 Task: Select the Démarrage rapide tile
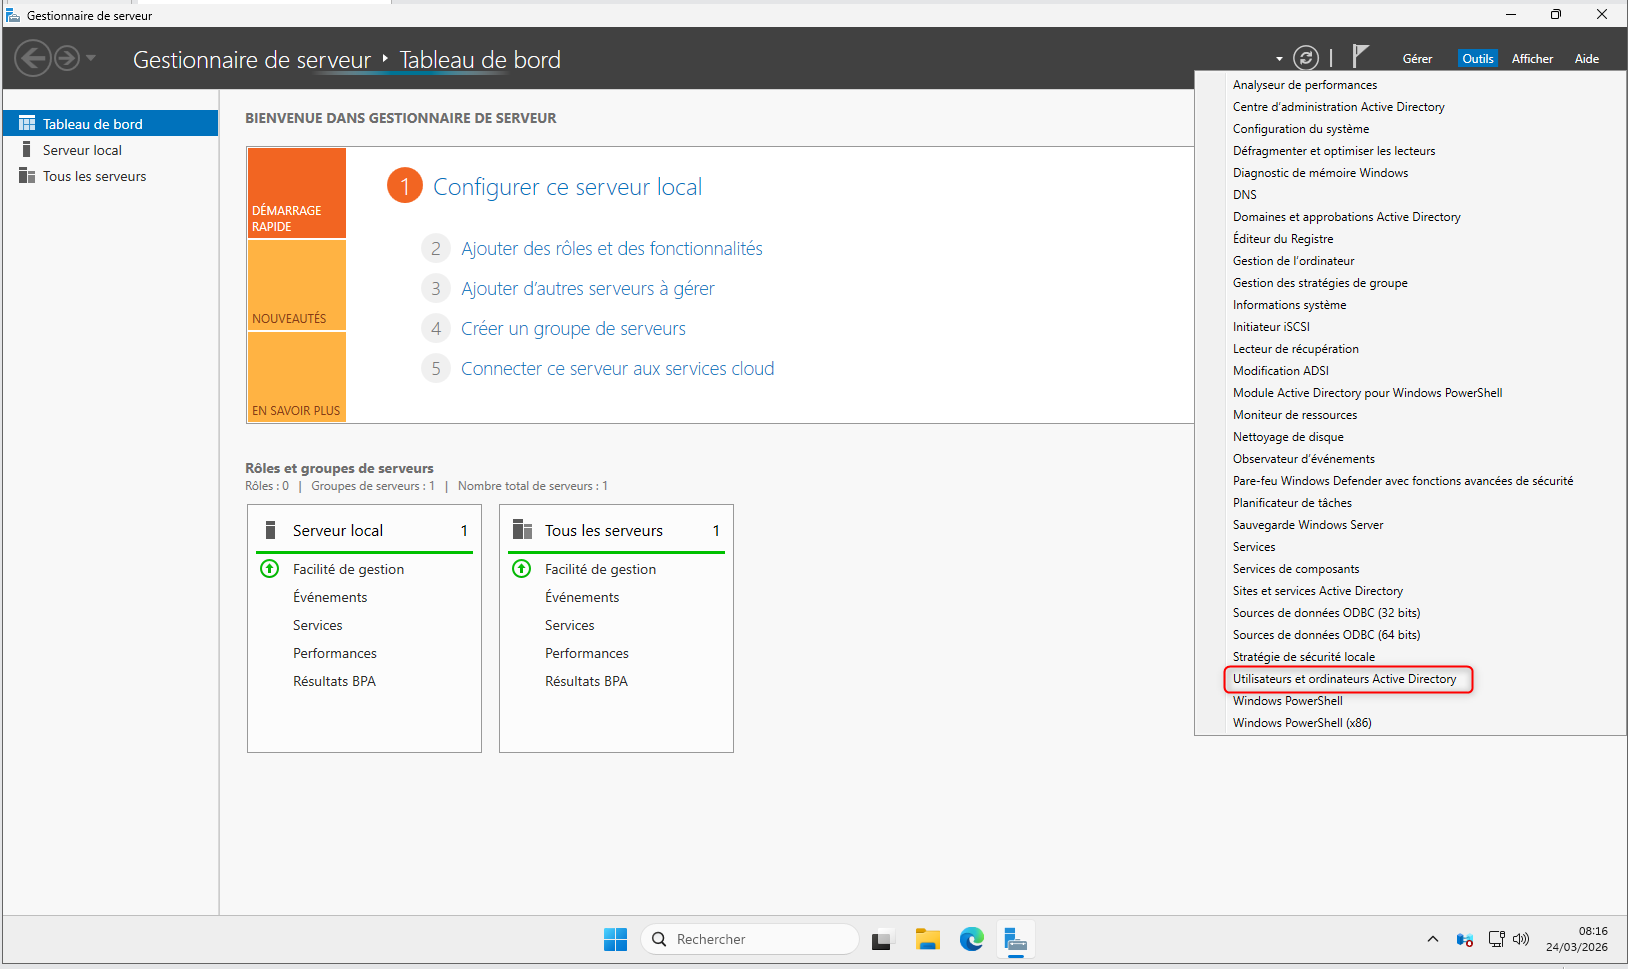click(297, 193)
